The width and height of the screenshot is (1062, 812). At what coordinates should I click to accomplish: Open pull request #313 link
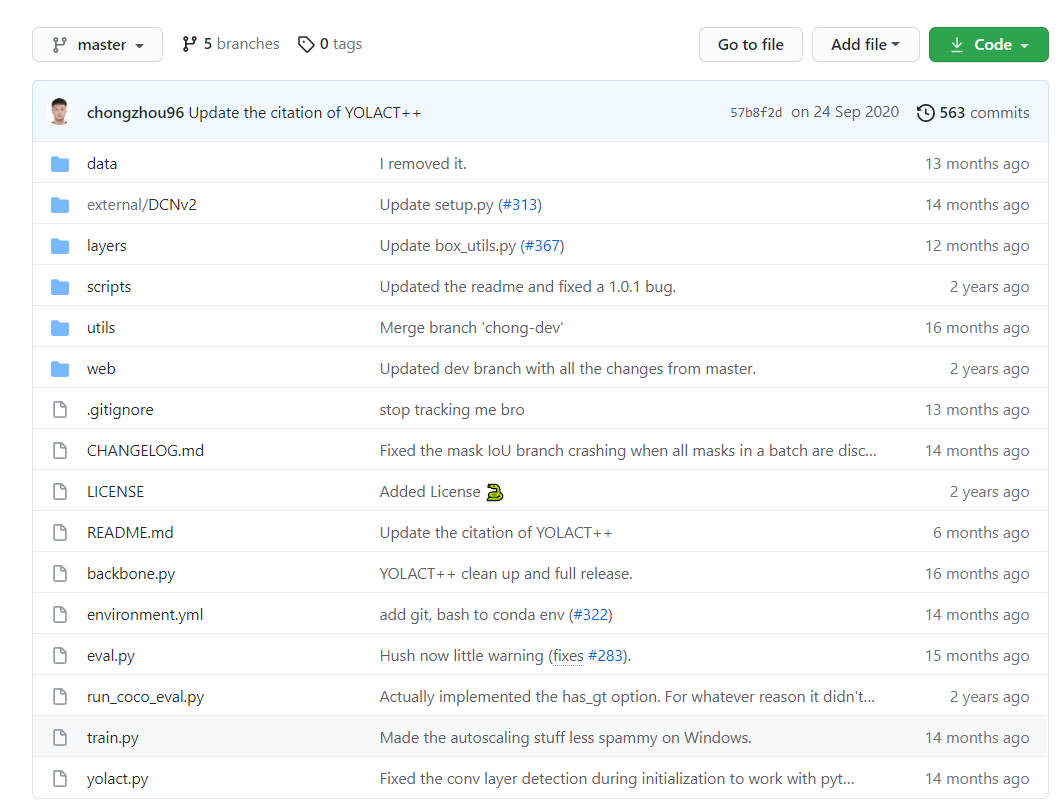[520, 205]
